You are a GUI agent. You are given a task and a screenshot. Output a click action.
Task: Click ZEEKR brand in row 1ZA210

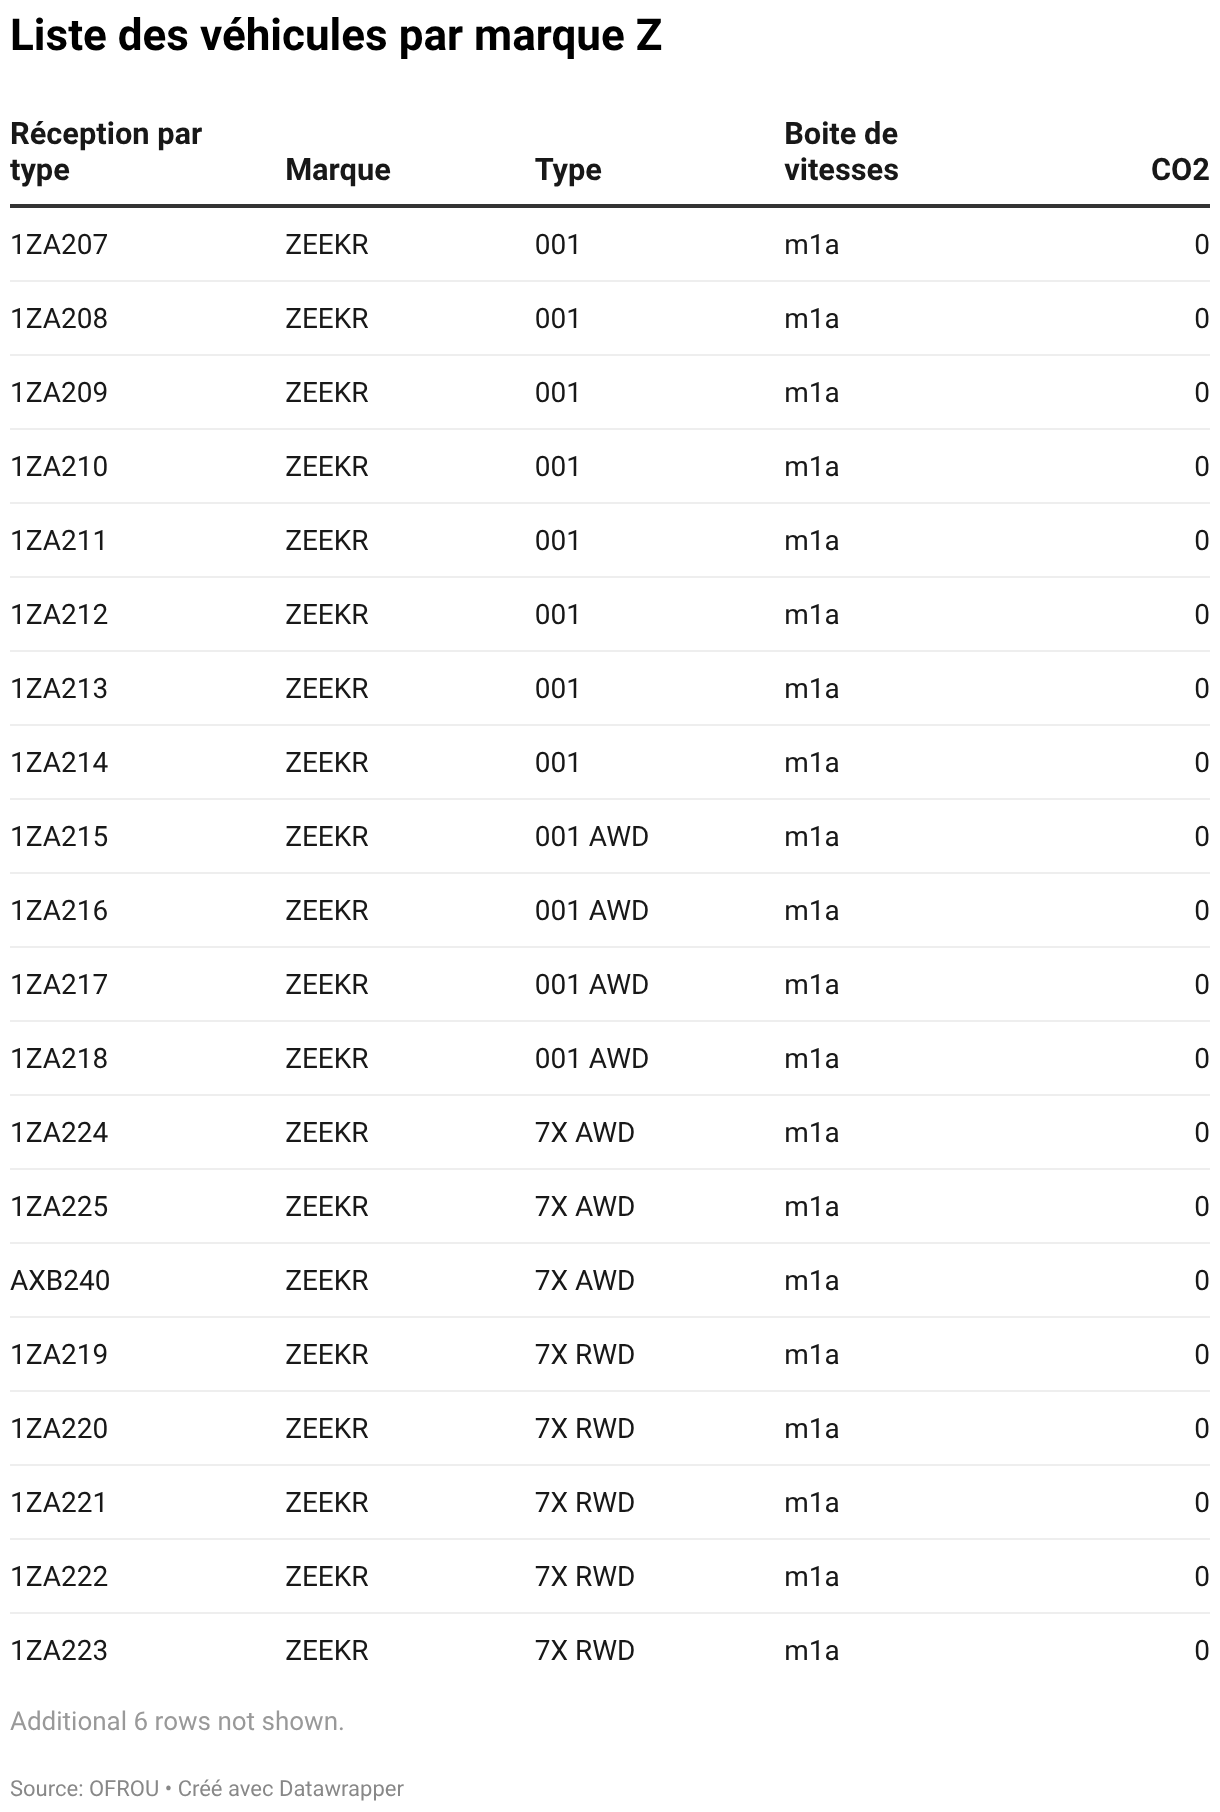pos(326,467)
